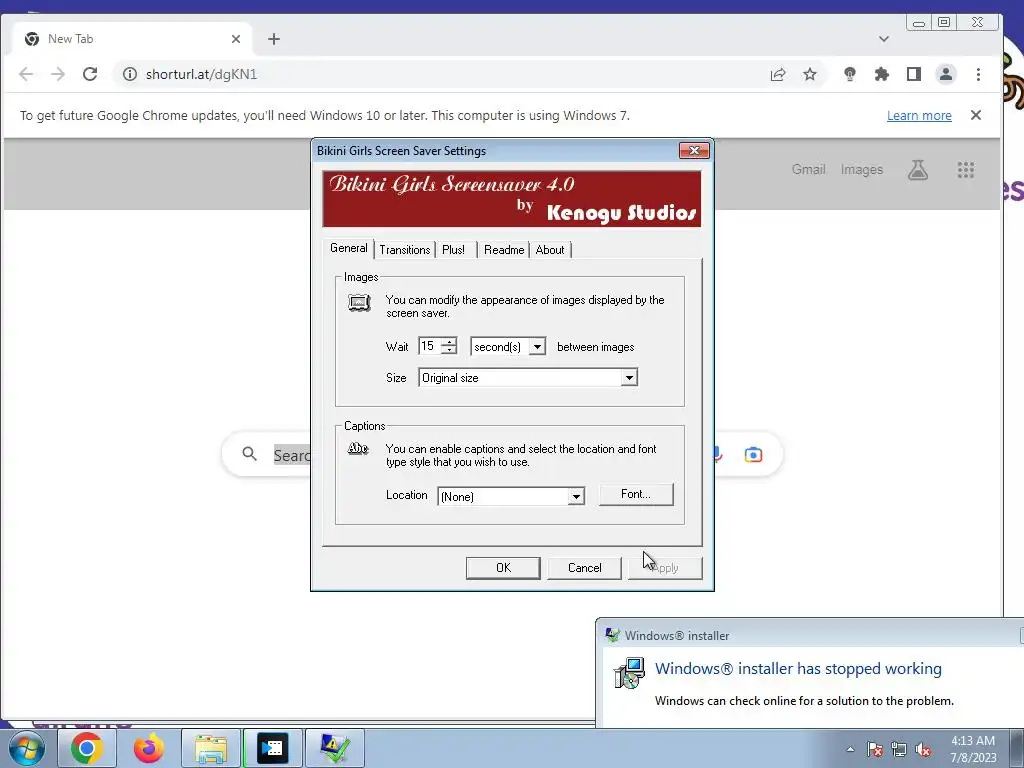1024x768 pixels.
Task: Cancel the Screen Saver Settings dialog
Action: click(x=584, y=568)
